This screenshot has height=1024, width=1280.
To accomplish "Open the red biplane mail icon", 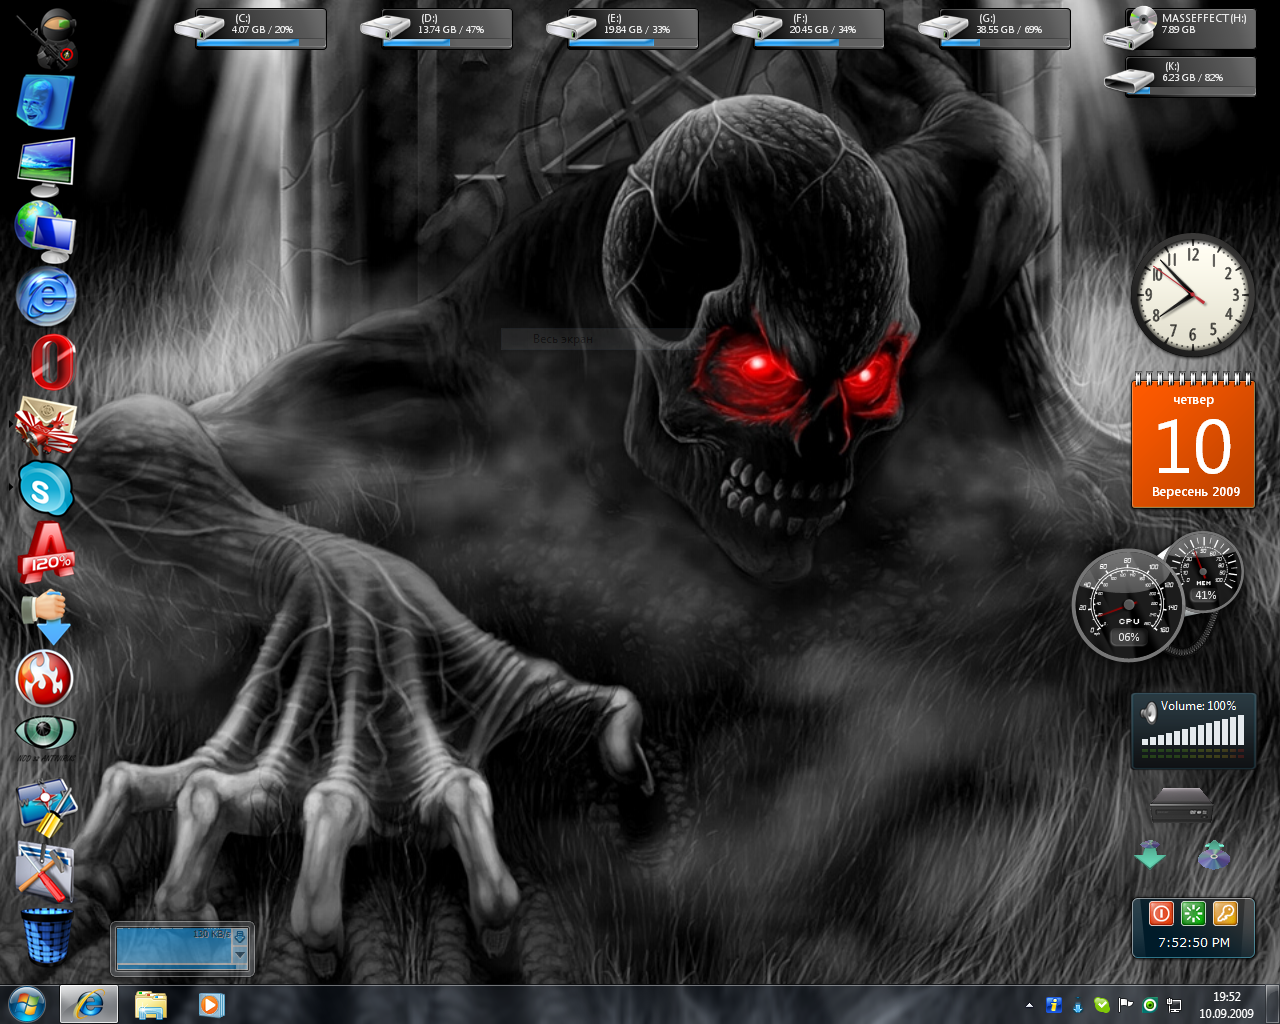I will 47,426.
